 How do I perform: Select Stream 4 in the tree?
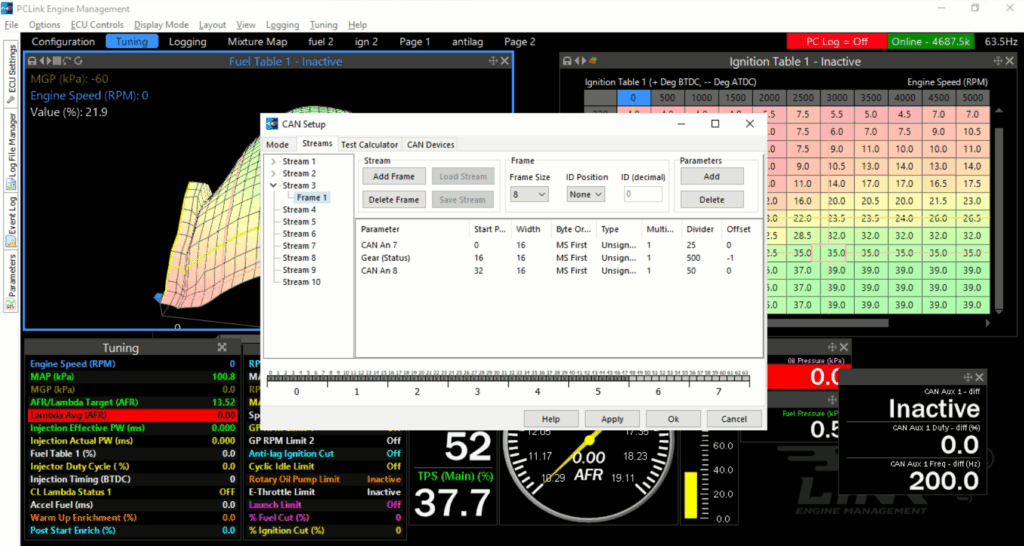pyautogui.click(x=299, y=210)
